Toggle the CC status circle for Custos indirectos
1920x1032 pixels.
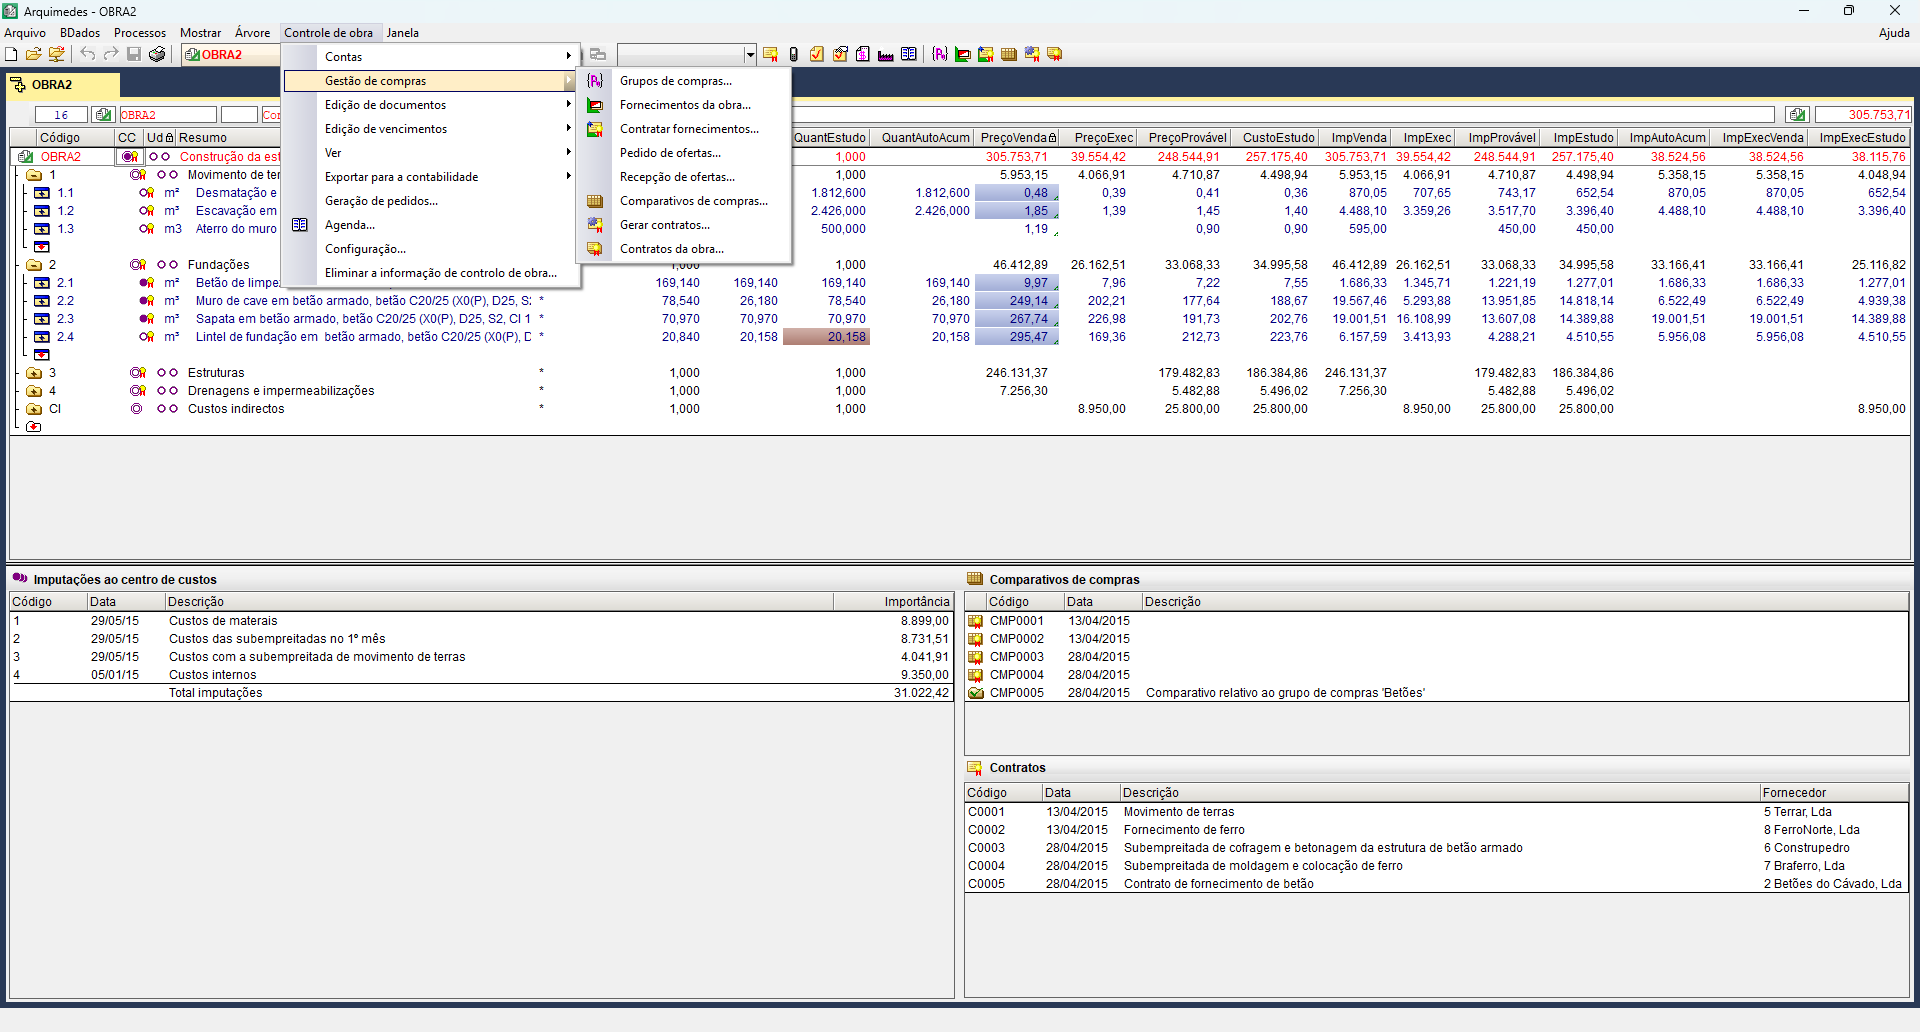point(136,409)
